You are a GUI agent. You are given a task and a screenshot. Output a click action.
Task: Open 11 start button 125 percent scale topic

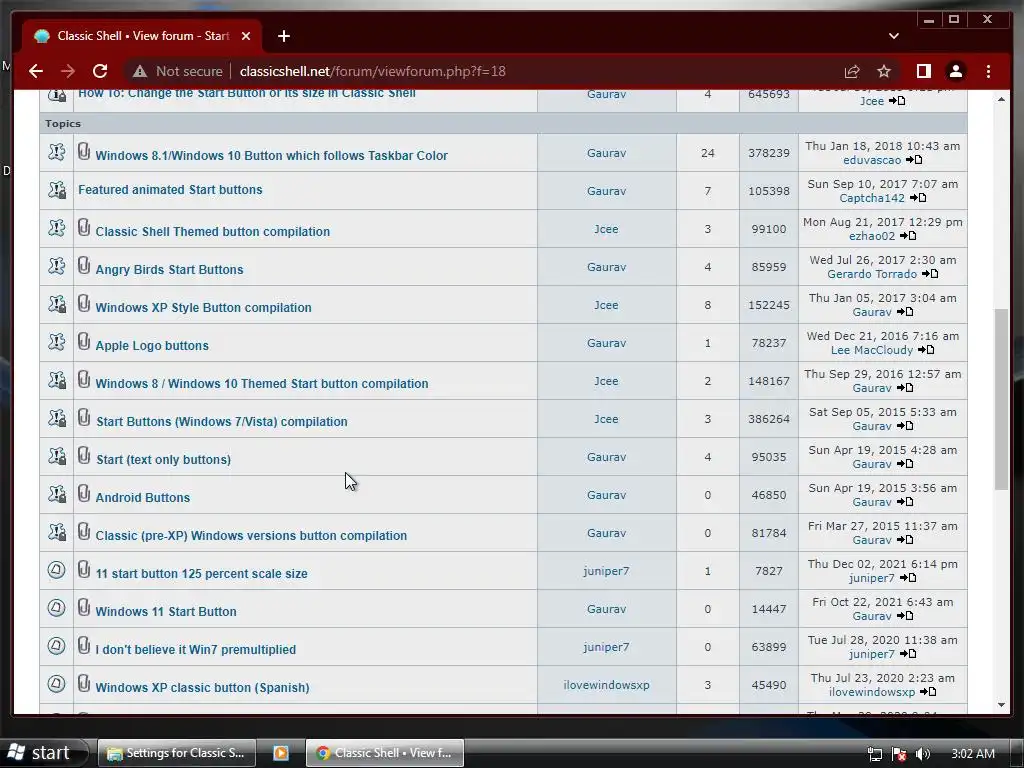(201, 573)
